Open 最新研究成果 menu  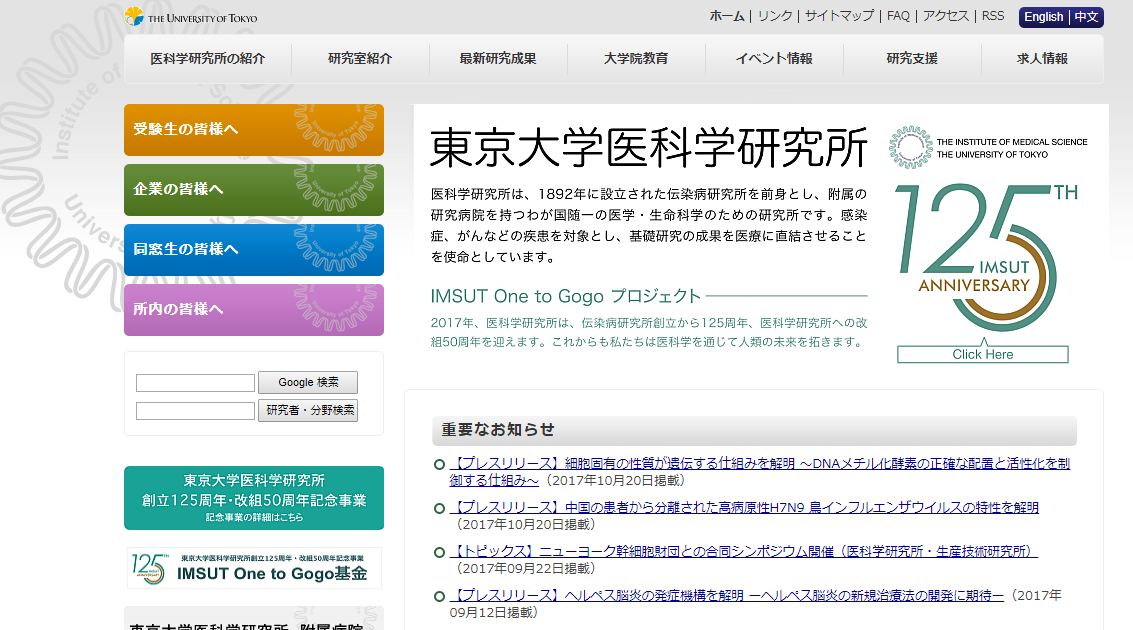(x=498, y=59)
